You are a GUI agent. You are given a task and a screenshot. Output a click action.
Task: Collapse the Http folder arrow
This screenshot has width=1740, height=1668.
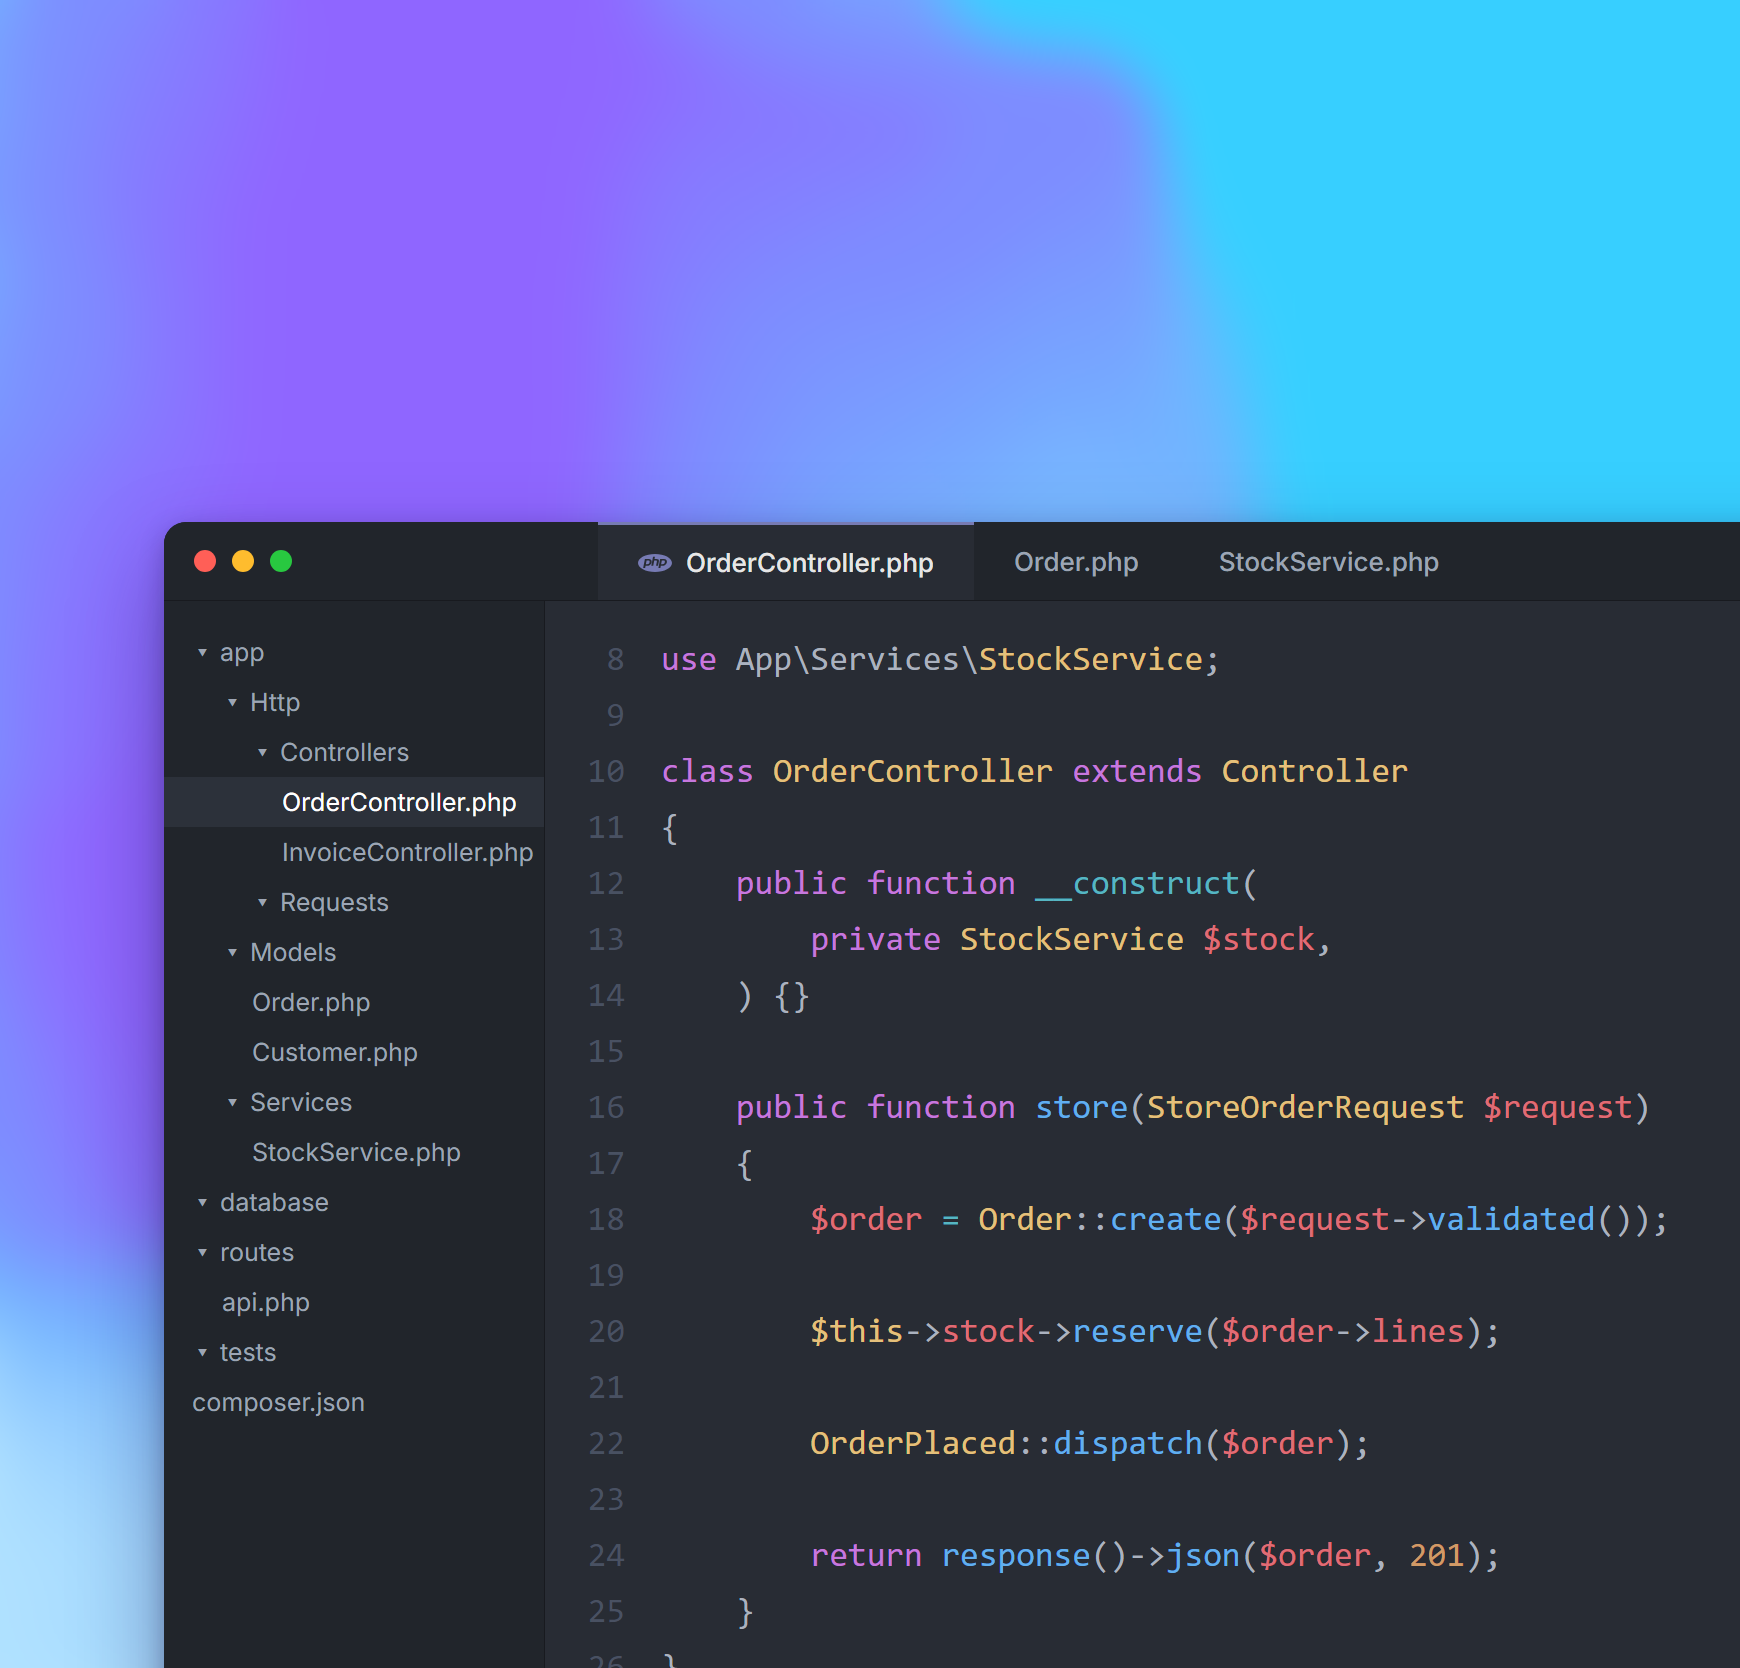232,703
